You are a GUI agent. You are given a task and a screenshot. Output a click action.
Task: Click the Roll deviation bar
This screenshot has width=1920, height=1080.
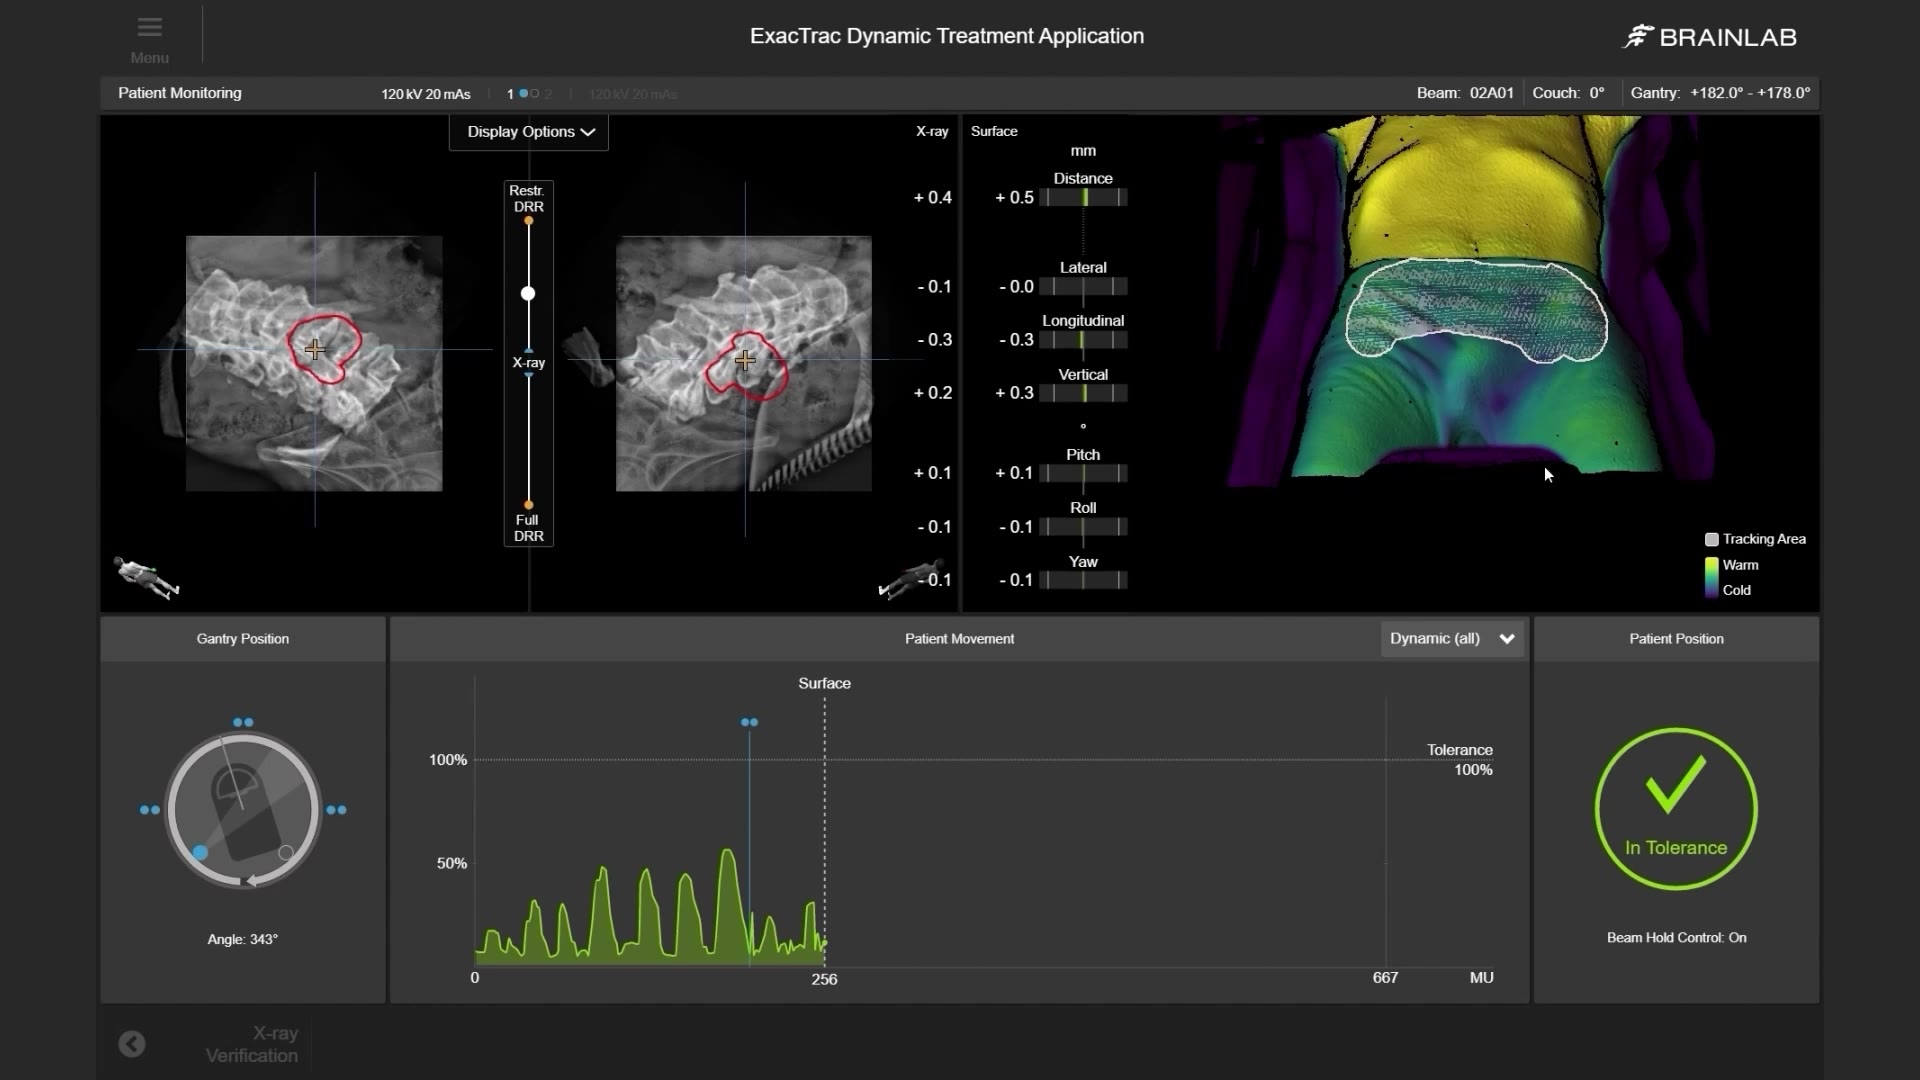point(1084,526)
